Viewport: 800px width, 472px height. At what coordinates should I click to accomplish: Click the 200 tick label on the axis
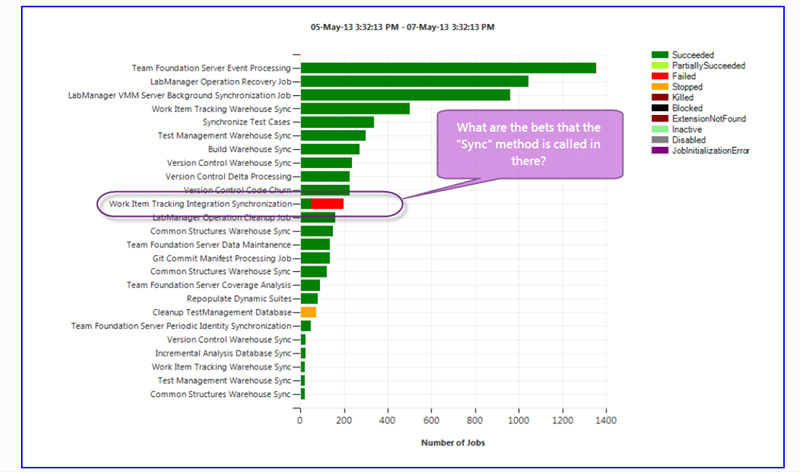point(344,420)
